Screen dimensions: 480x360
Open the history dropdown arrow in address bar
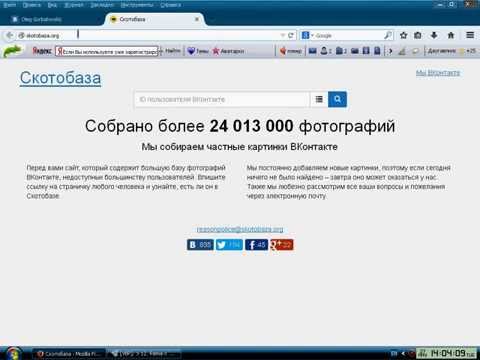pyautogui.click(x=283, y=35)
